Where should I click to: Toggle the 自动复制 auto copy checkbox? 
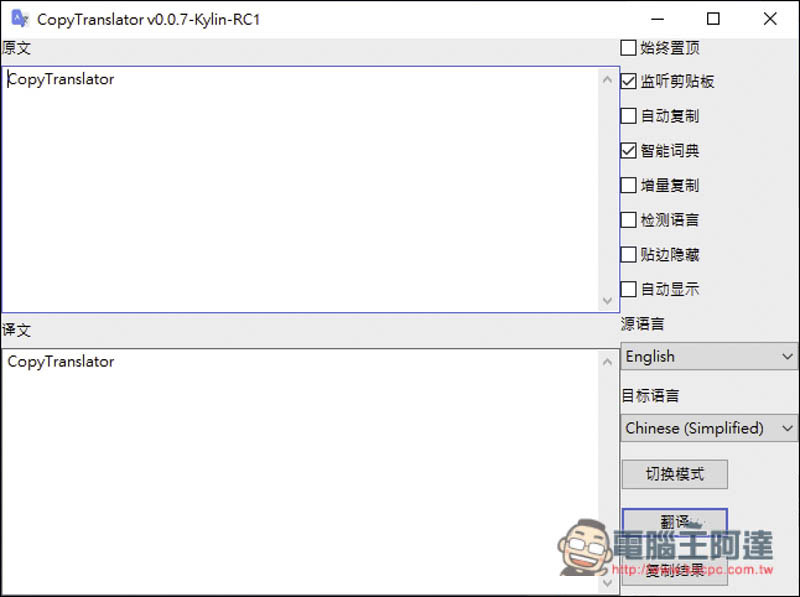629,116
